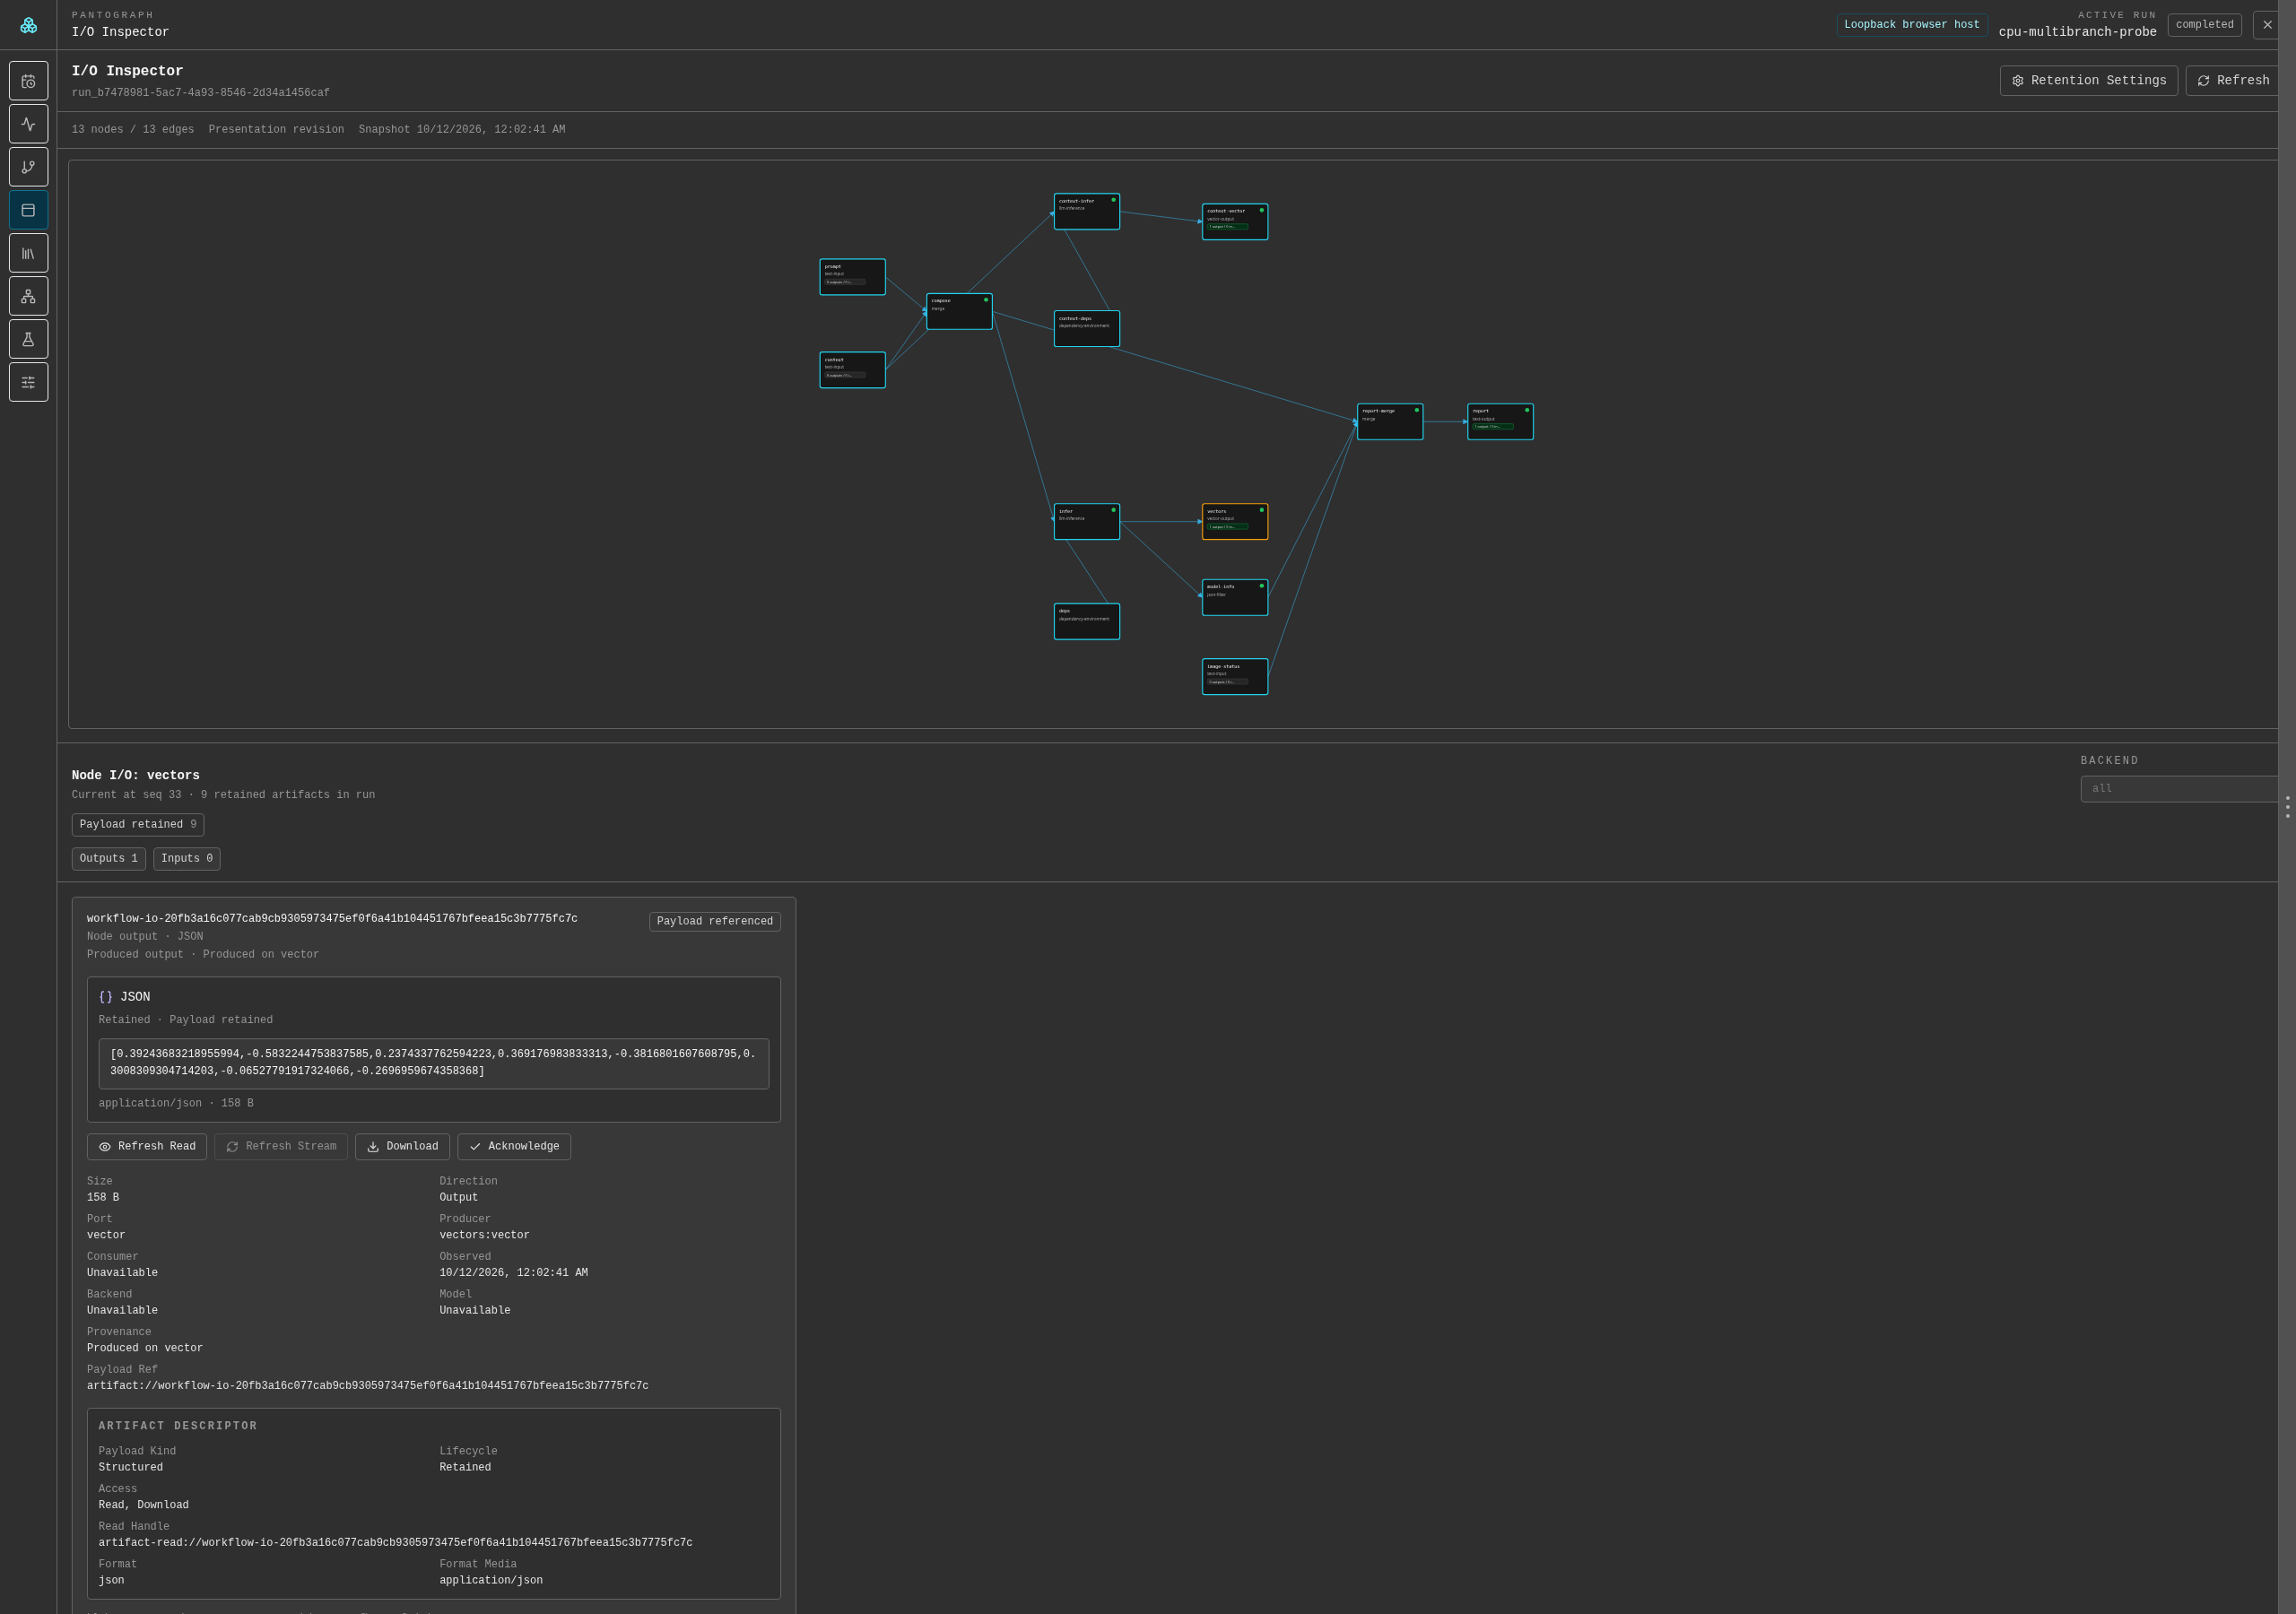Open the network hierarchy sidebar icon
Screen dimensions: 2296x1614
tap(28, 296)
